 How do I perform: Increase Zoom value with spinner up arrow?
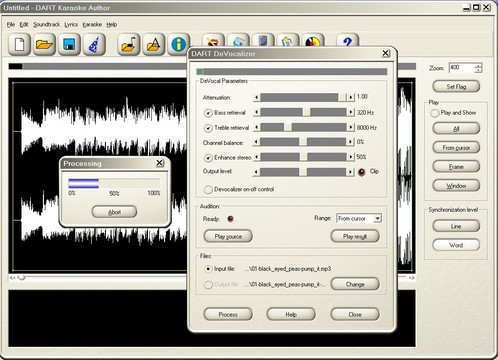pos(478,66)
